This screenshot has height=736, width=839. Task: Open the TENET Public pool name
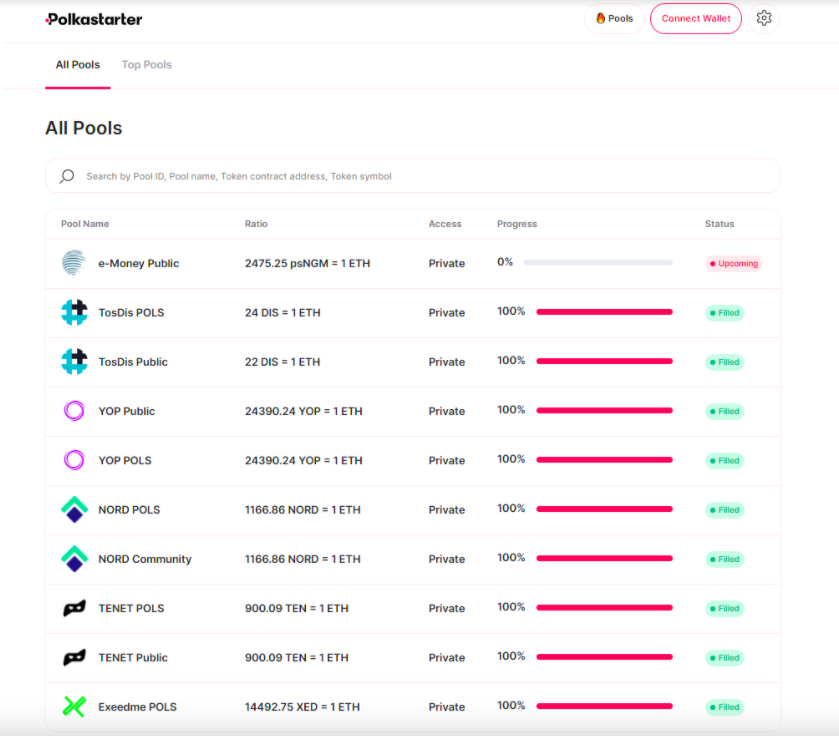[x=133, y=657]
